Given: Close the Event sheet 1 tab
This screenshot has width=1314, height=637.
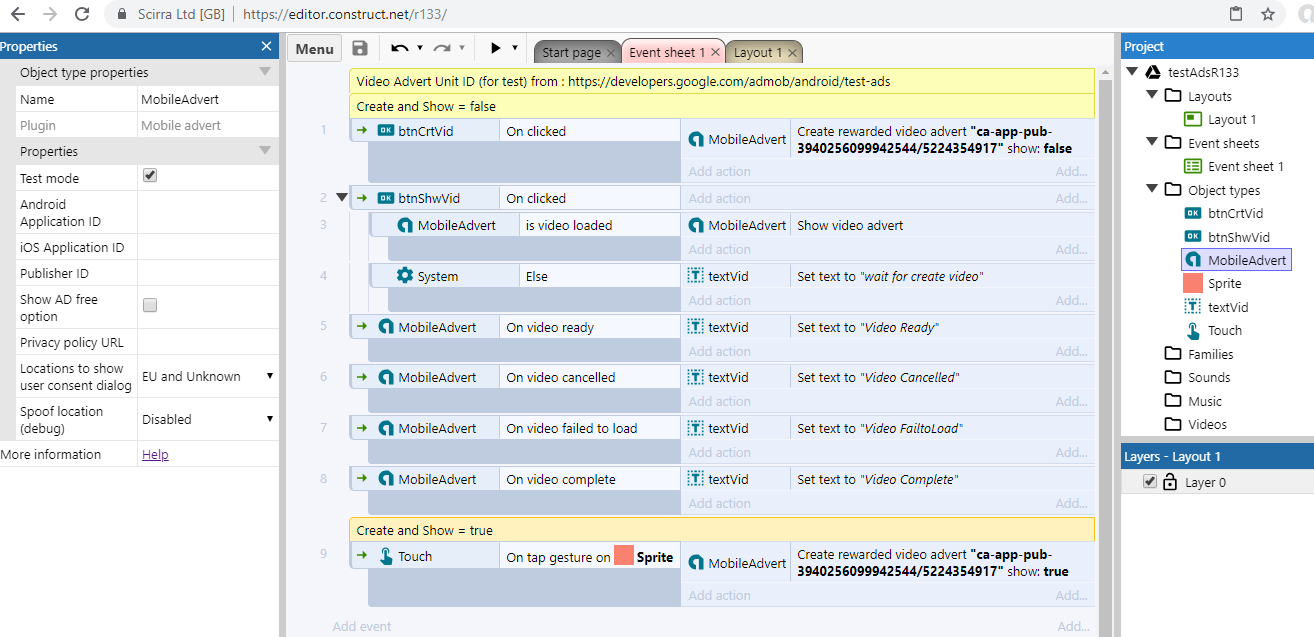Looking at the screenshot, I should point(716,53).
